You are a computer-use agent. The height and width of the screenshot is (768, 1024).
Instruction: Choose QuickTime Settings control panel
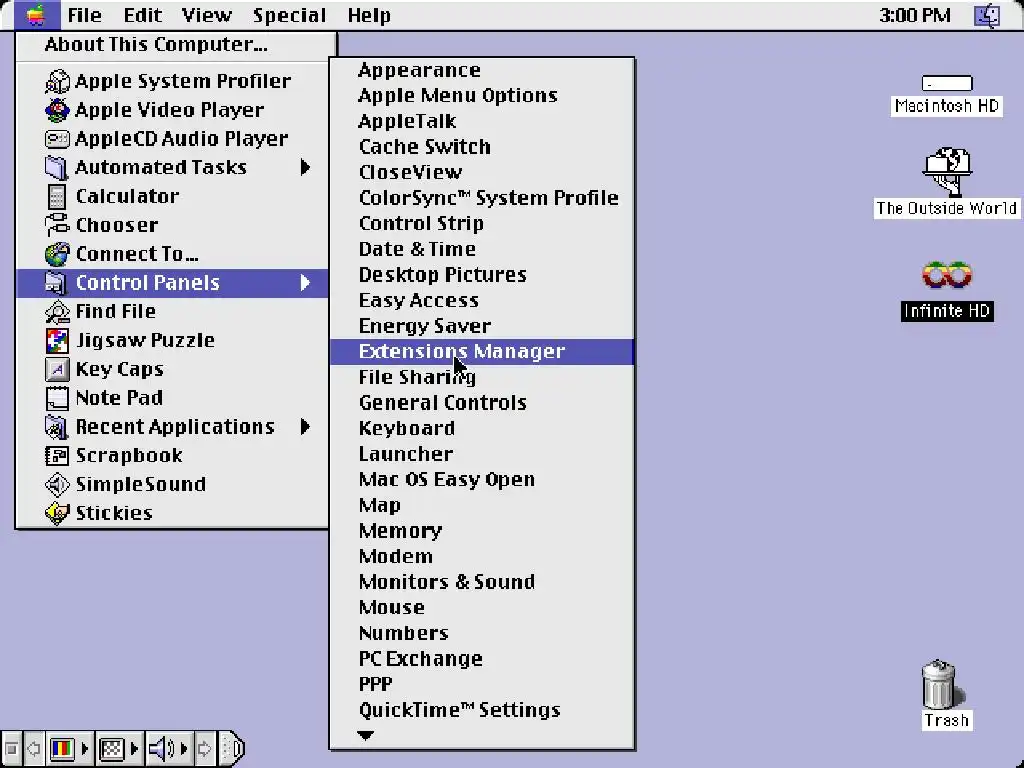482,709
